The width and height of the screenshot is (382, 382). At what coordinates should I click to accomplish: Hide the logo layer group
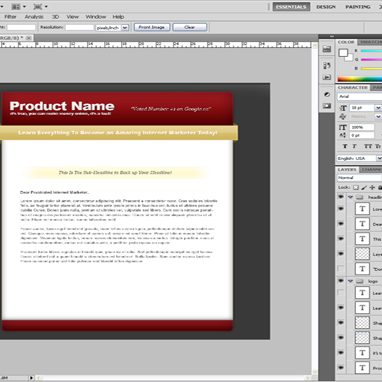click(x=341, y=281)
